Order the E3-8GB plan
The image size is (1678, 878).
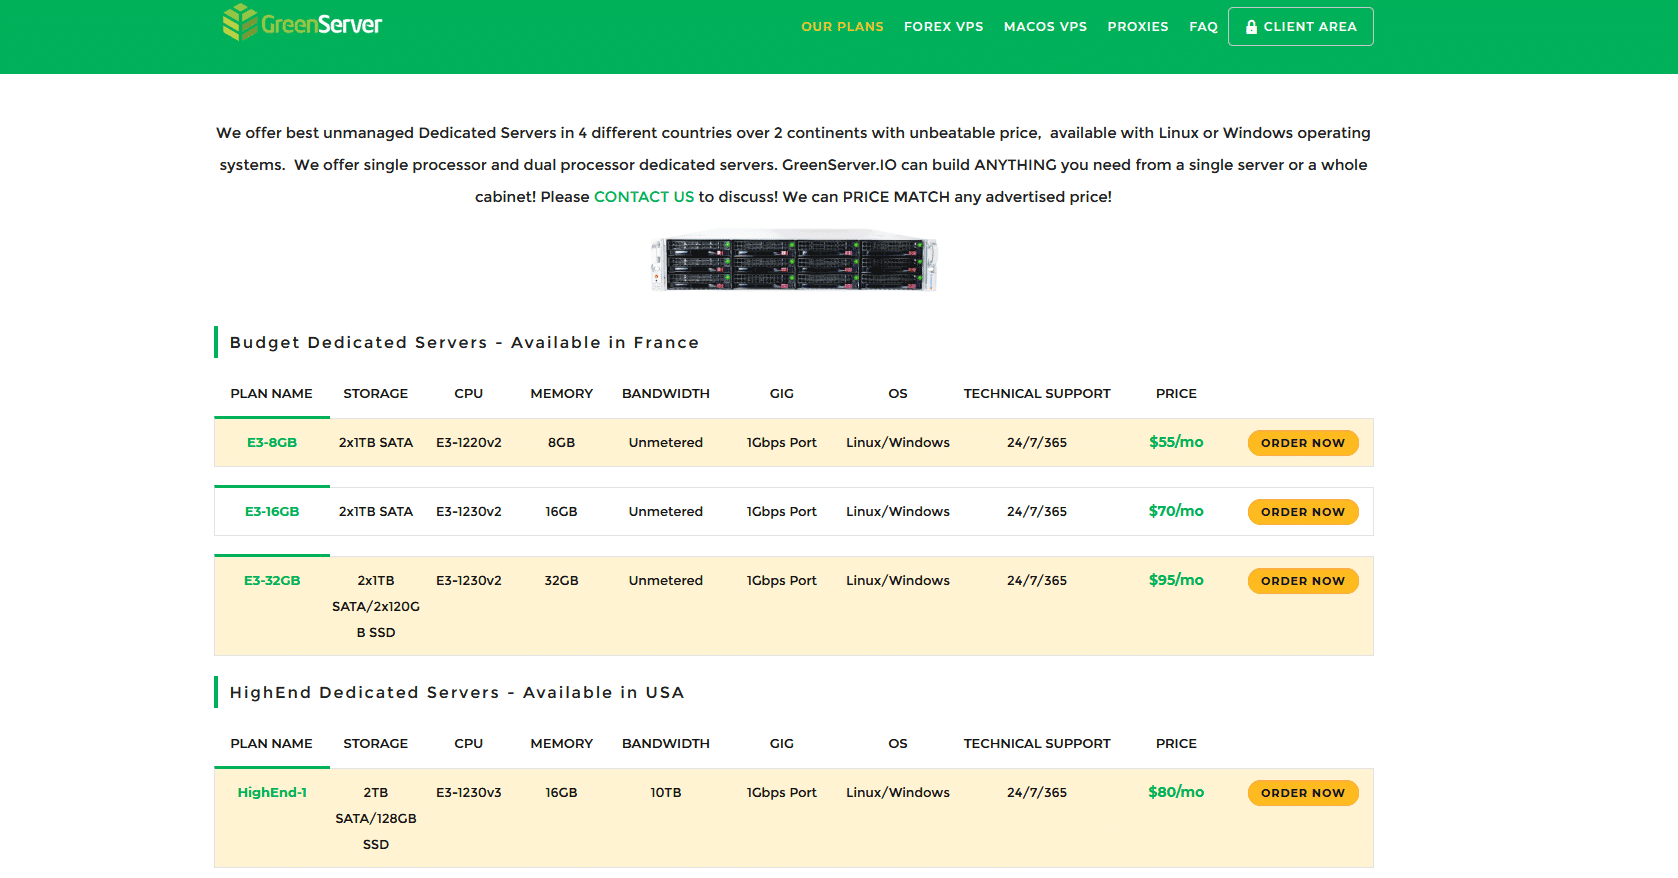tap(1302, 443)
